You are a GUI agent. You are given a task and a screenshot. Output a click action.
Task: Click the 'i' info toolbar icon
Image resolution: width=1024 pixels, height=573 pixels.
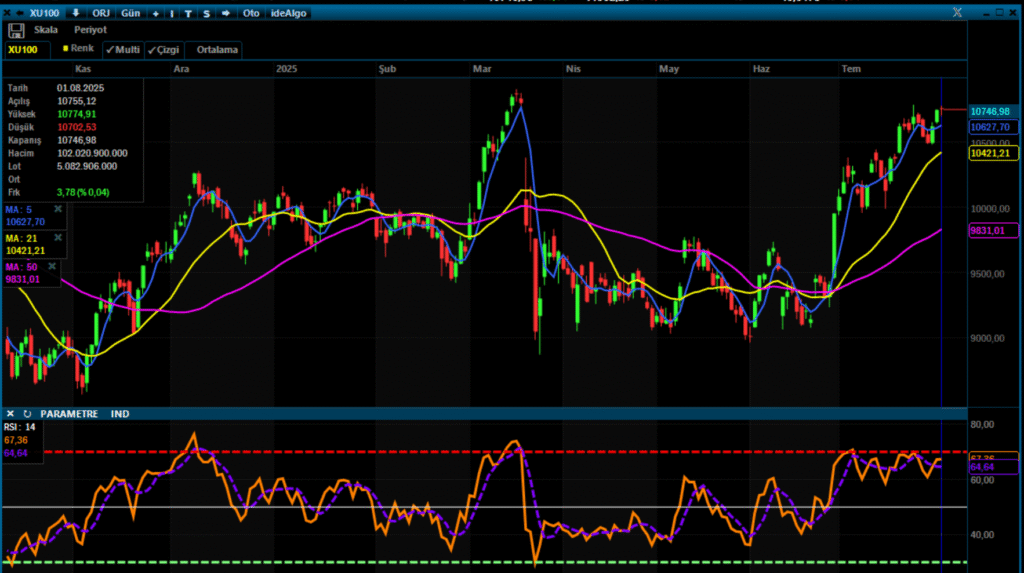click(x=172, y=14)
